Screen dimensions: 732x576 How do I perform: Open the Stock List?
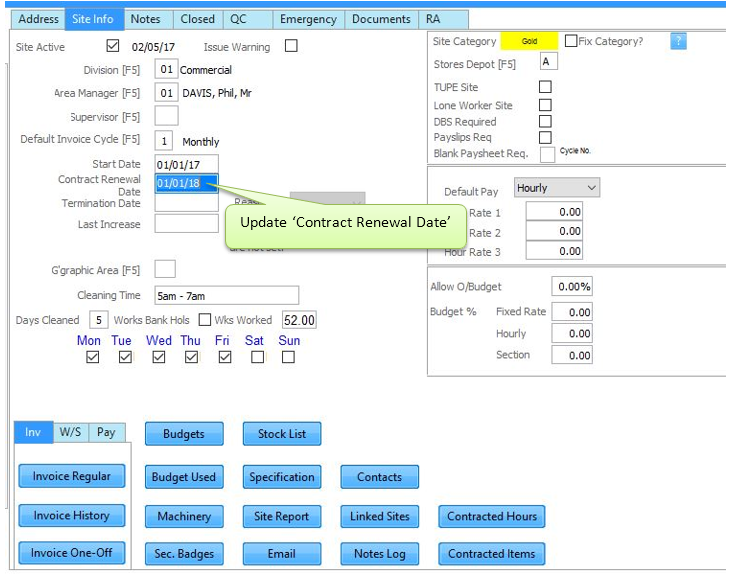click(282, 434)
